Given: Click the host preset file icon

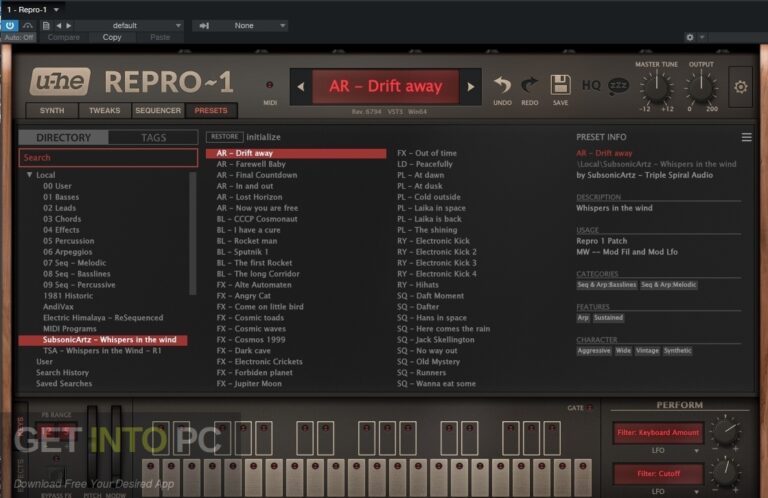Looking at the screenshot, I should pos(46,25).
